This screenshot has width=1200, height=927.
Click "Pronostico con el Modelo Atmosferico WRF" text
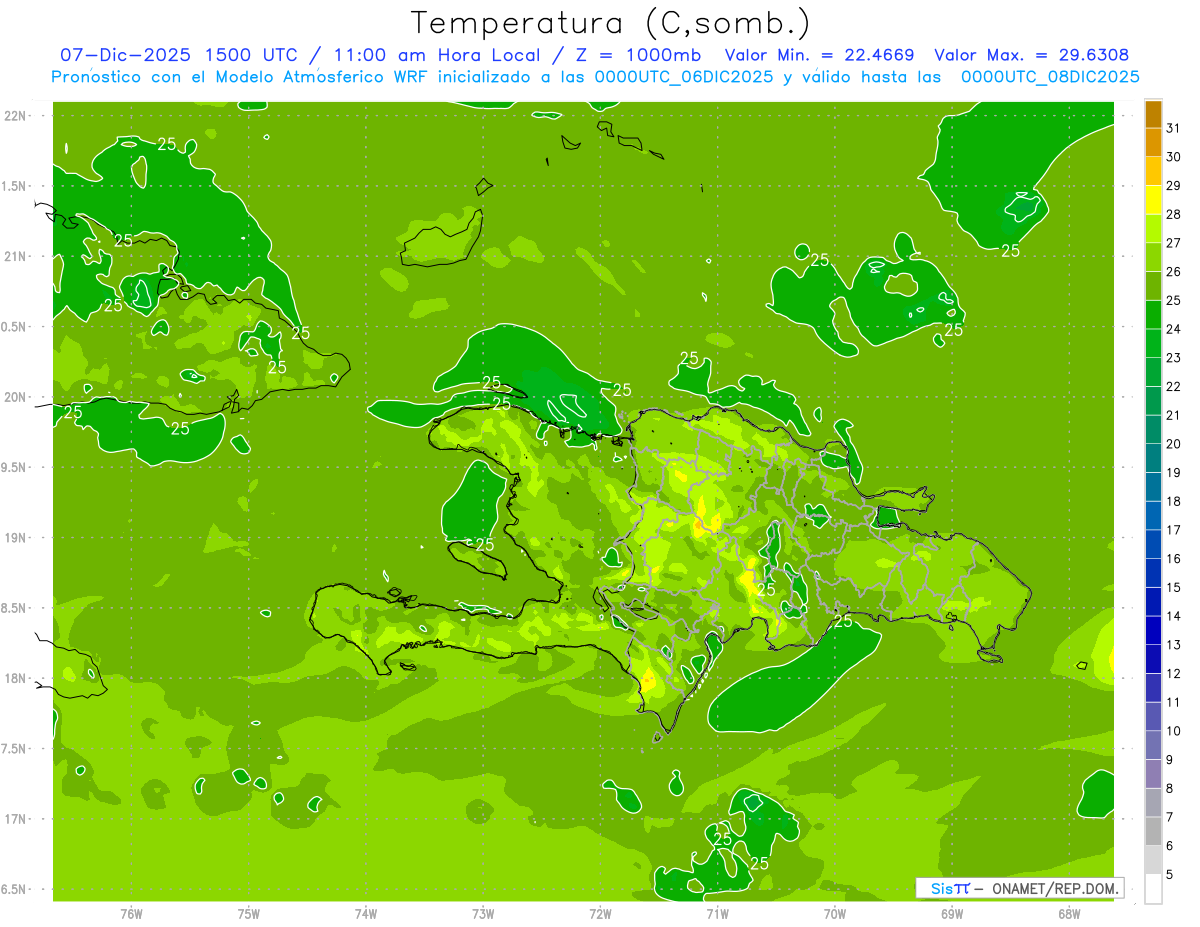click(241, 77)
